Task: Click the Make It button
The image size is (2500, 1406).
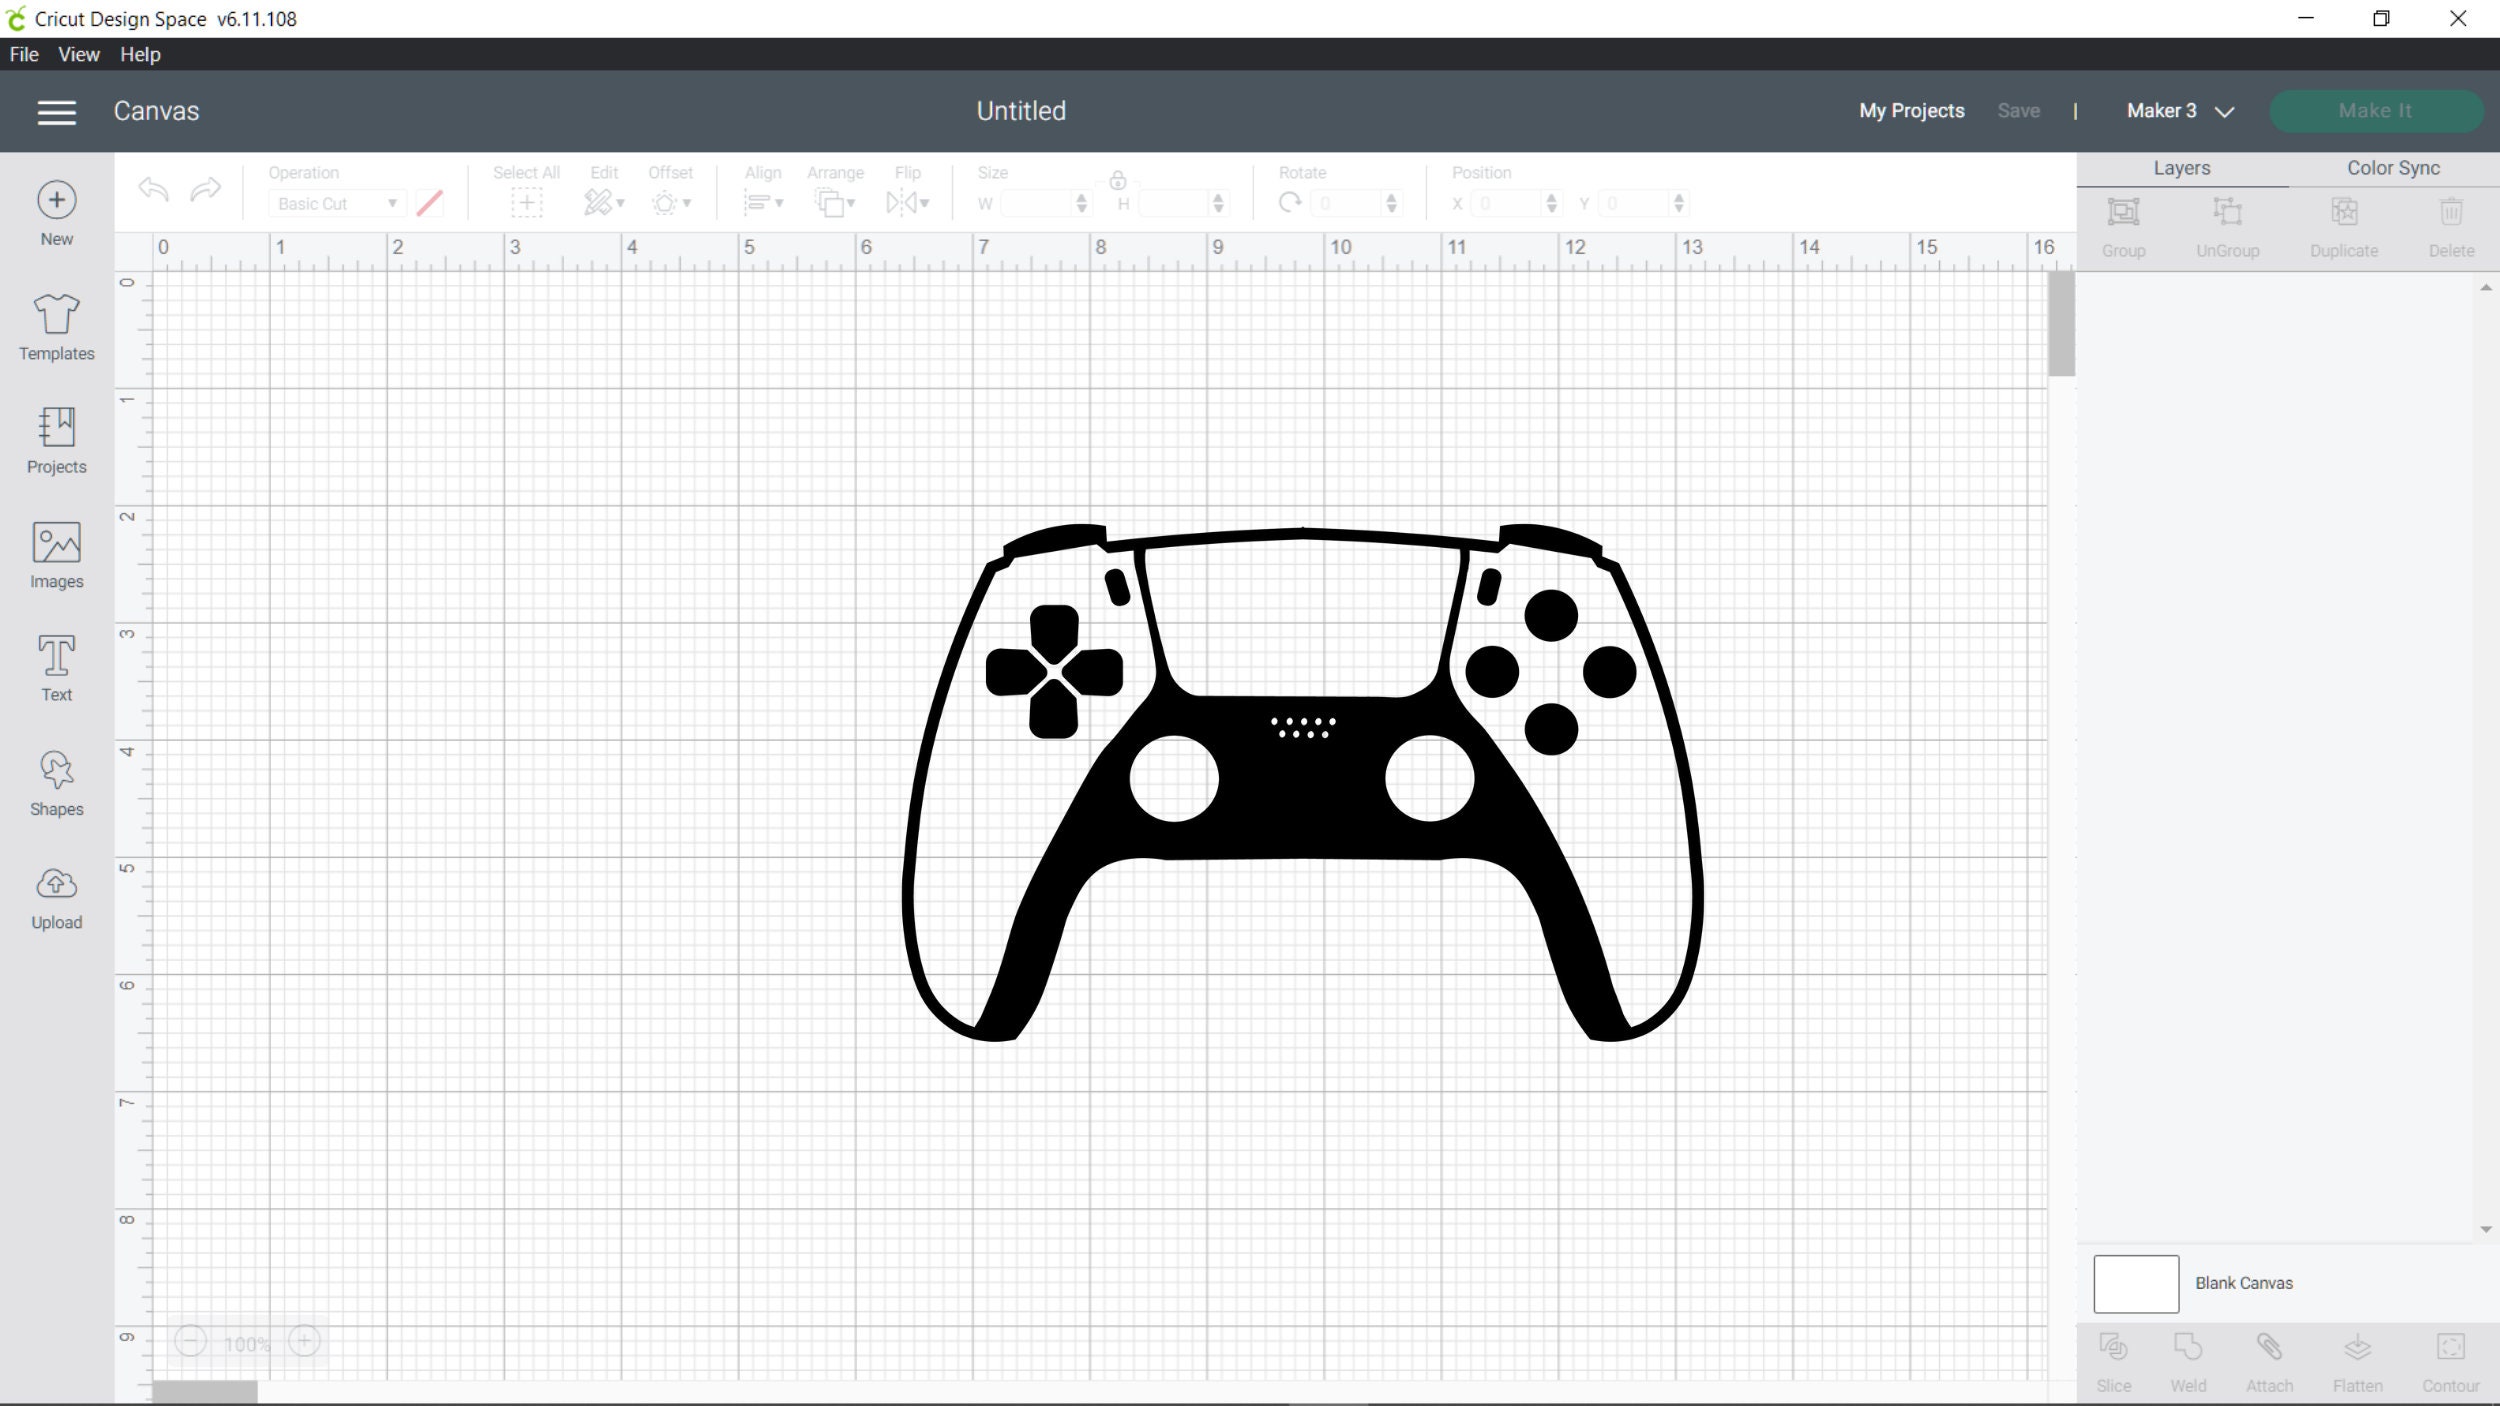Action: tap(2375, 110)
